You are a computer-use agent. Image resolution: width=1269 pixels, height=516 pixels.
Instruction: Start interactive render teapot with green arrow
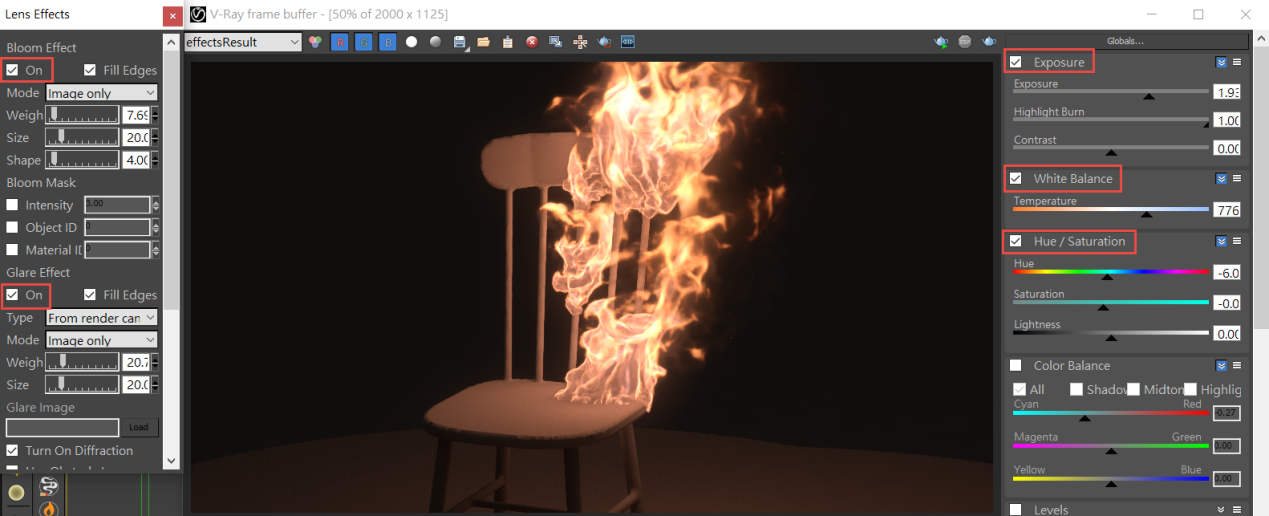[x=941, y=42]
